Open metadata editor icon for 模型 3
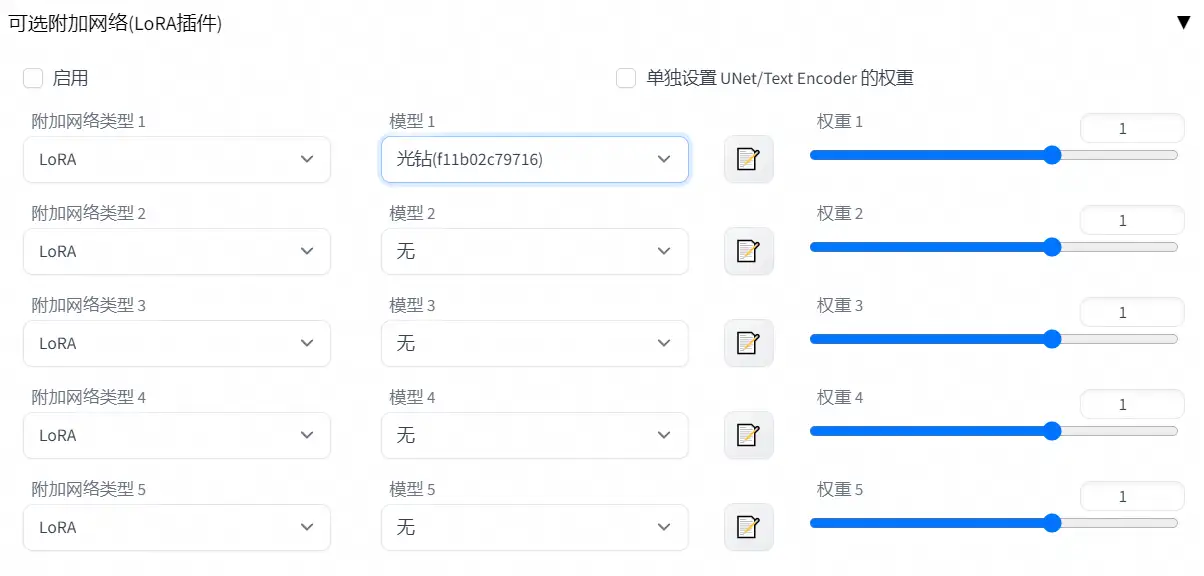This screenshot has width=1204, height=576. (749, 343)
